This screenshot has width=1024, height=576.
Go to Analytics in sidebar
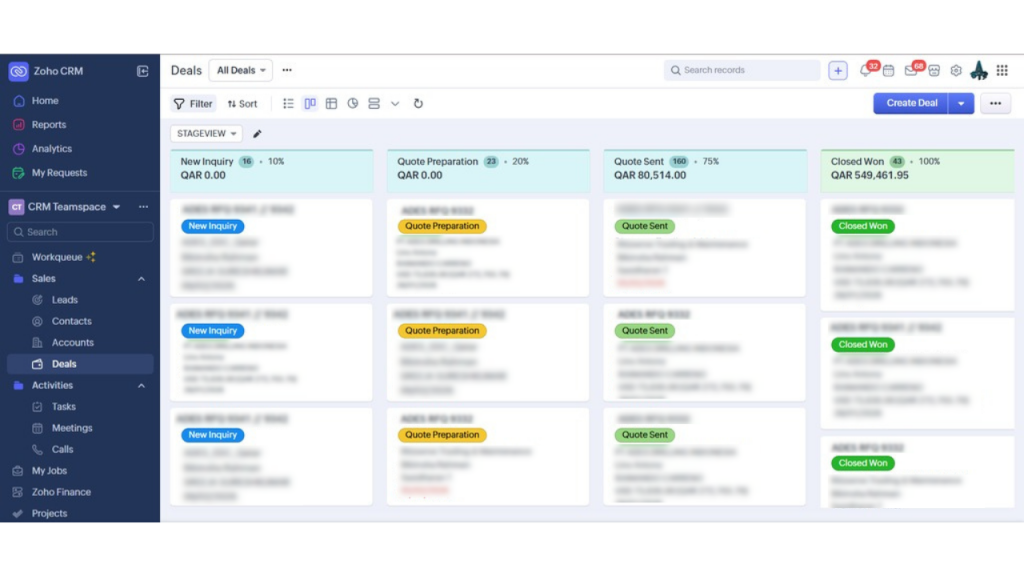52,149
